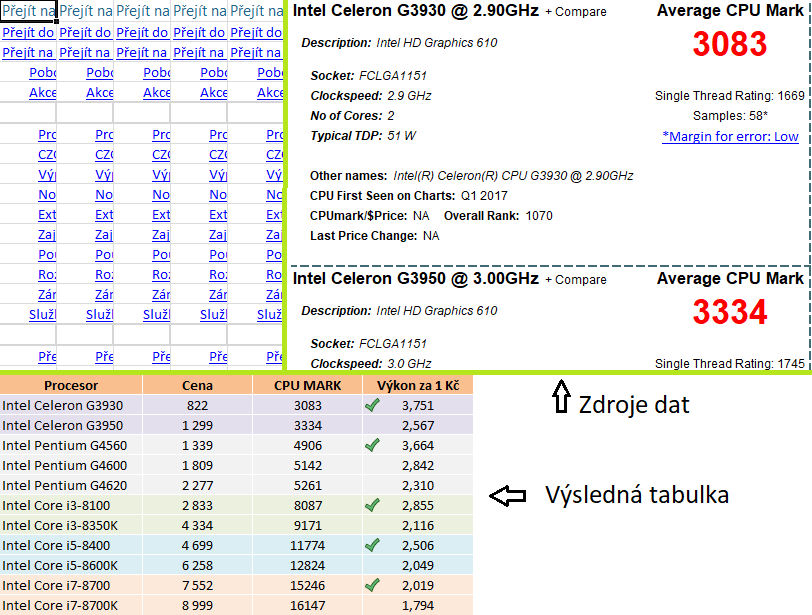812x615 pixels.
Task: Open + Compare next to Celeron G3930 title
Action: point(575,12)
